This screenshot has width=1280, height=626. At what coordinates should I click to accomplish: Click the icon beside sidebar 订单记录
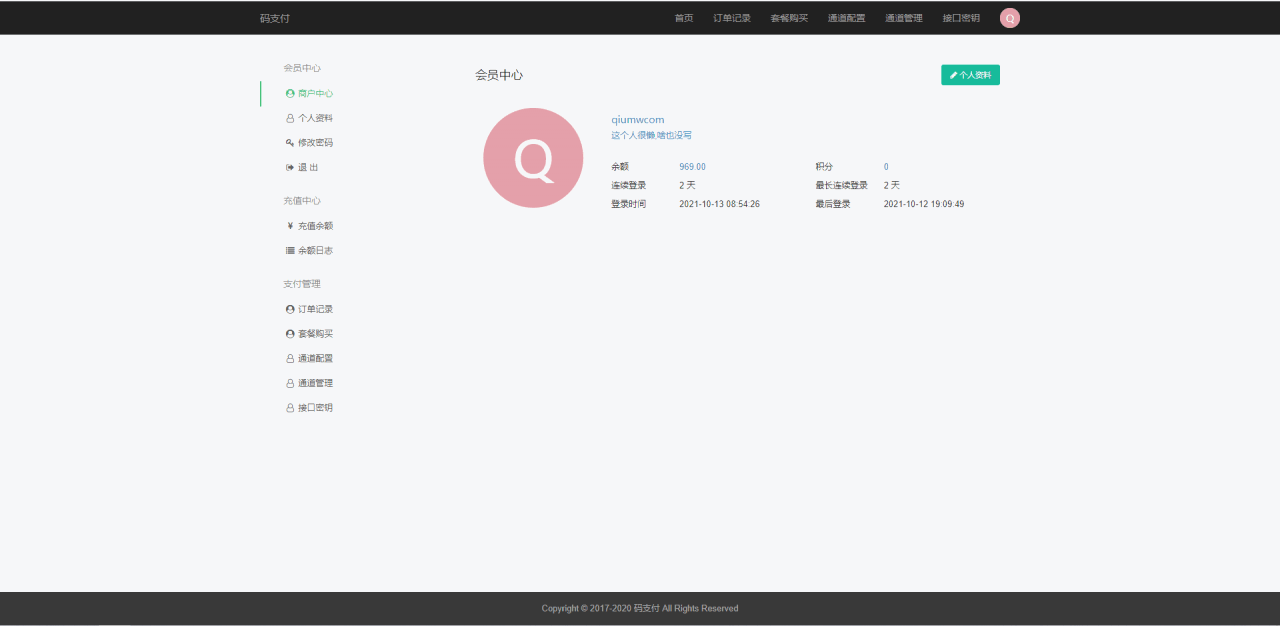pyautogui.click(x=290, y=310)
